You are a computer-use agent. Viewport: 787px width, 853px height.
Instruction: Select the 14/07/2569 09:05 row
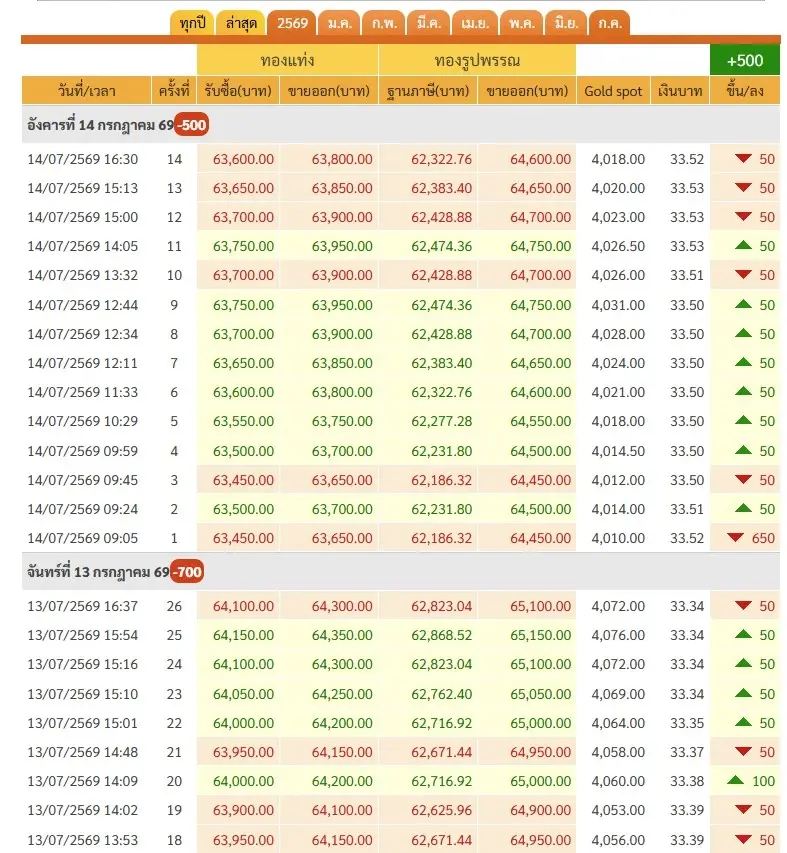(x=401, y=538)
